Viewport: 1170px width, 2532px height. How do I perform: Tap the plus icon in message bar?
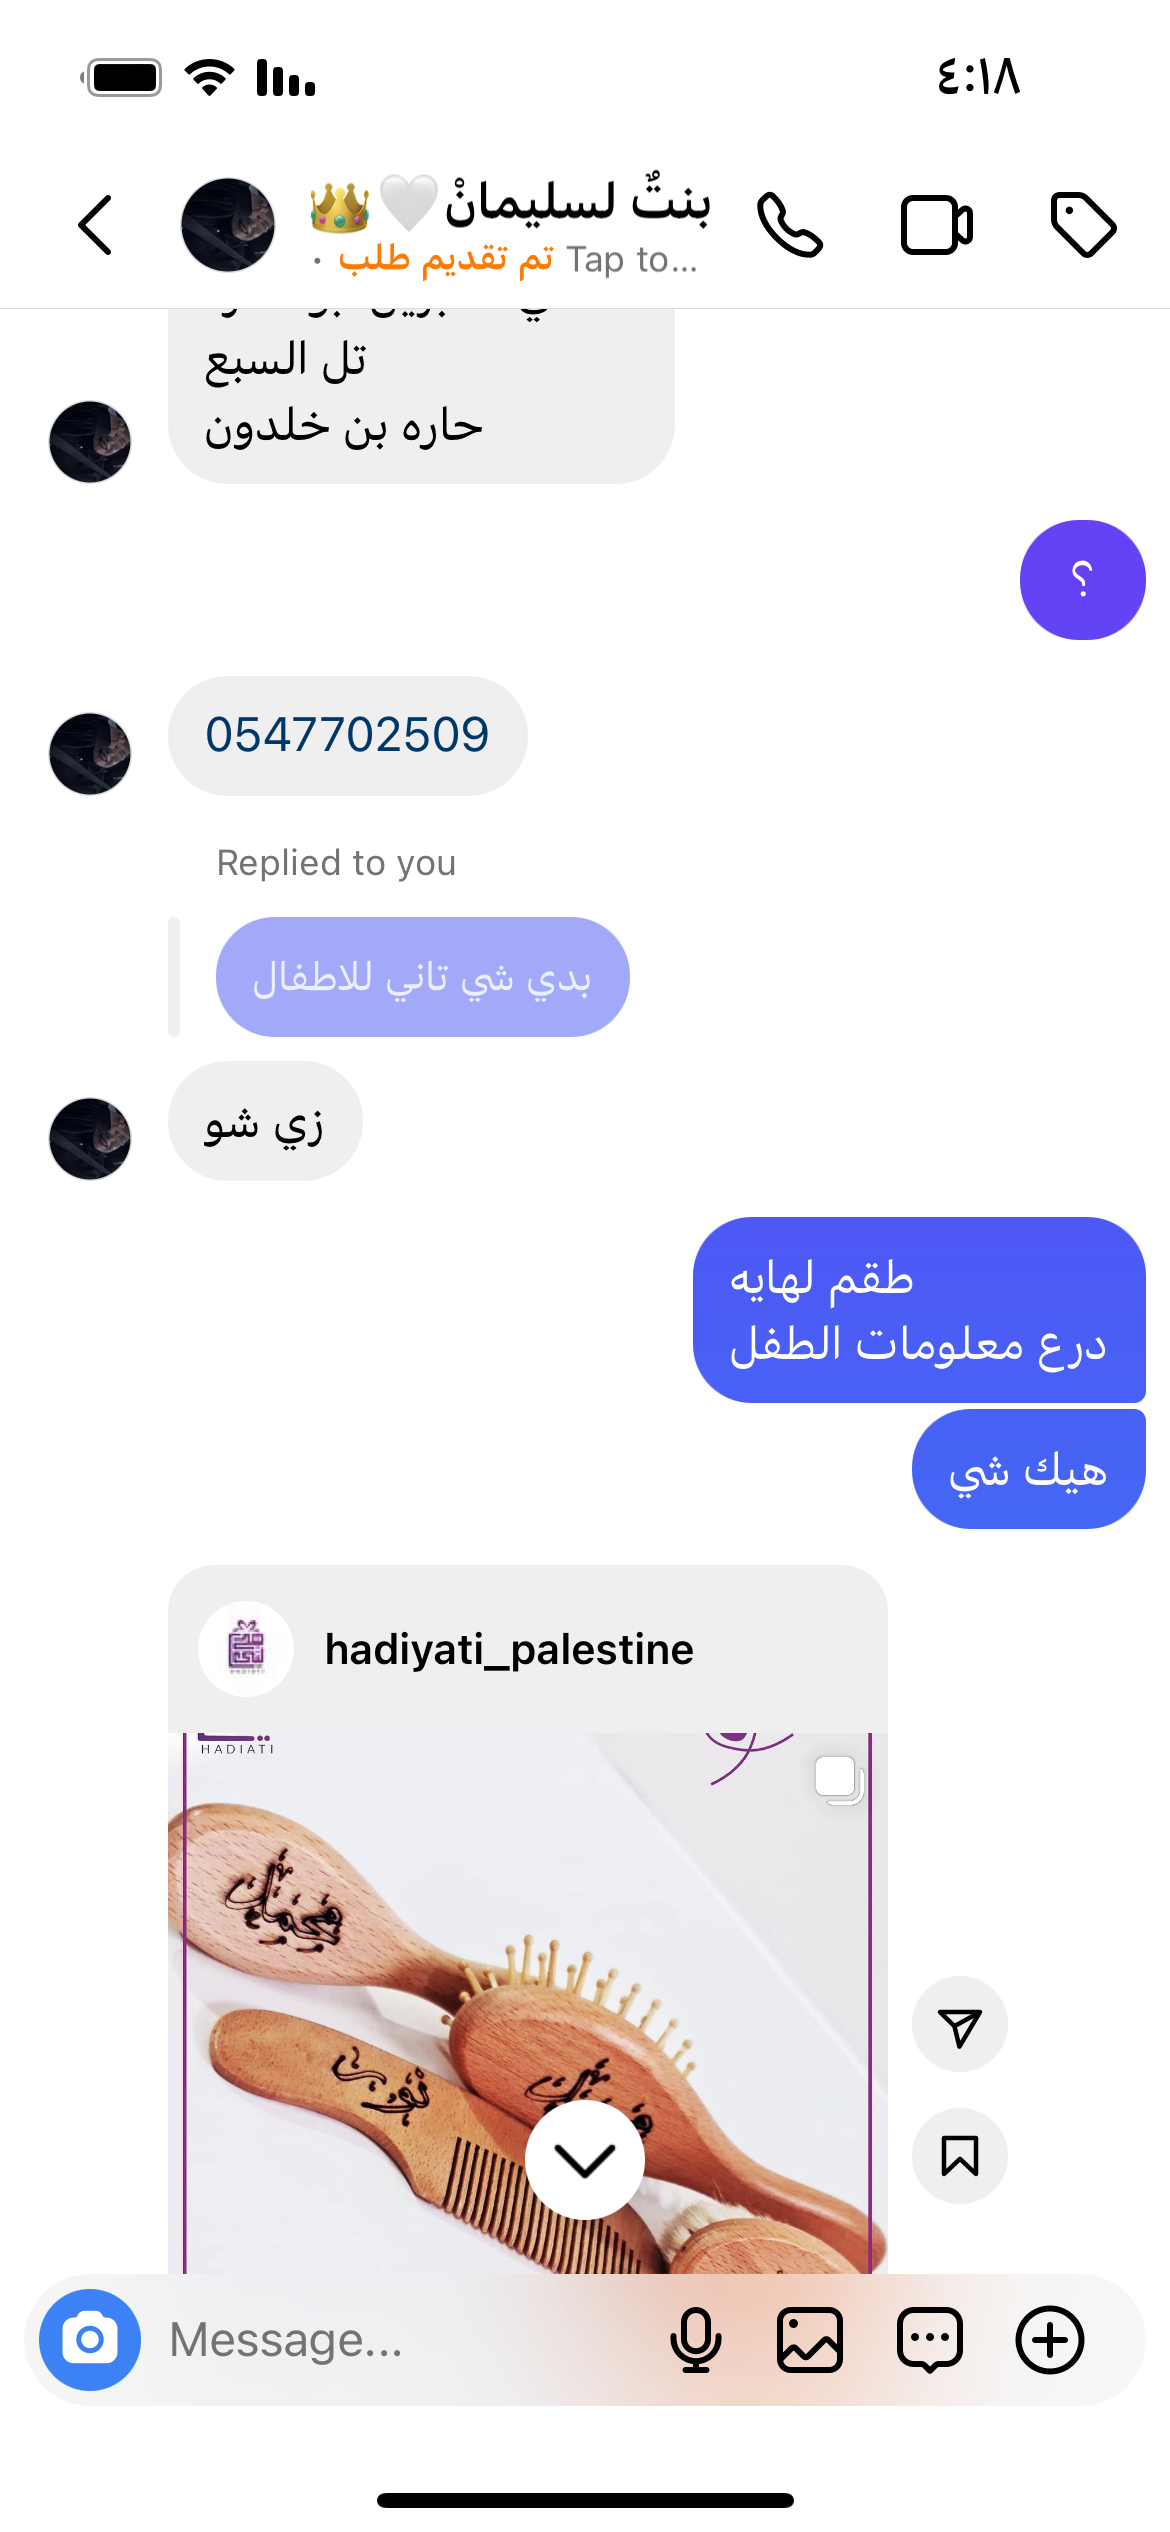click(1050, 2340)
